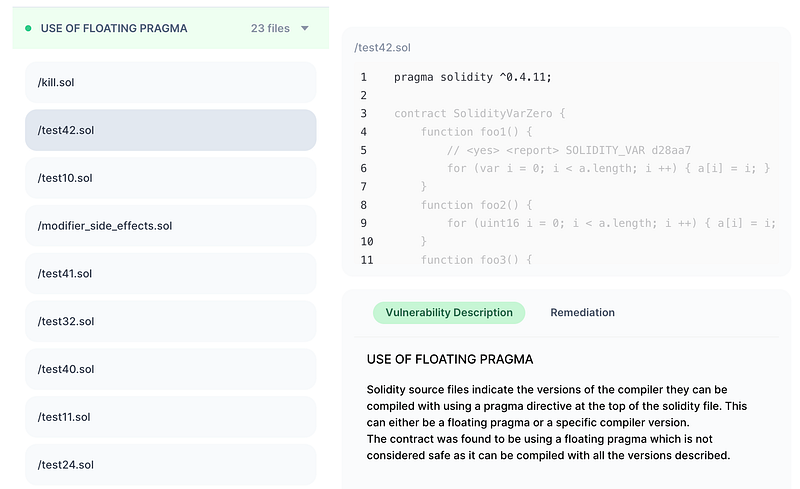
Task: Choose /test32.sol in the list
Action: click(170, 321)
